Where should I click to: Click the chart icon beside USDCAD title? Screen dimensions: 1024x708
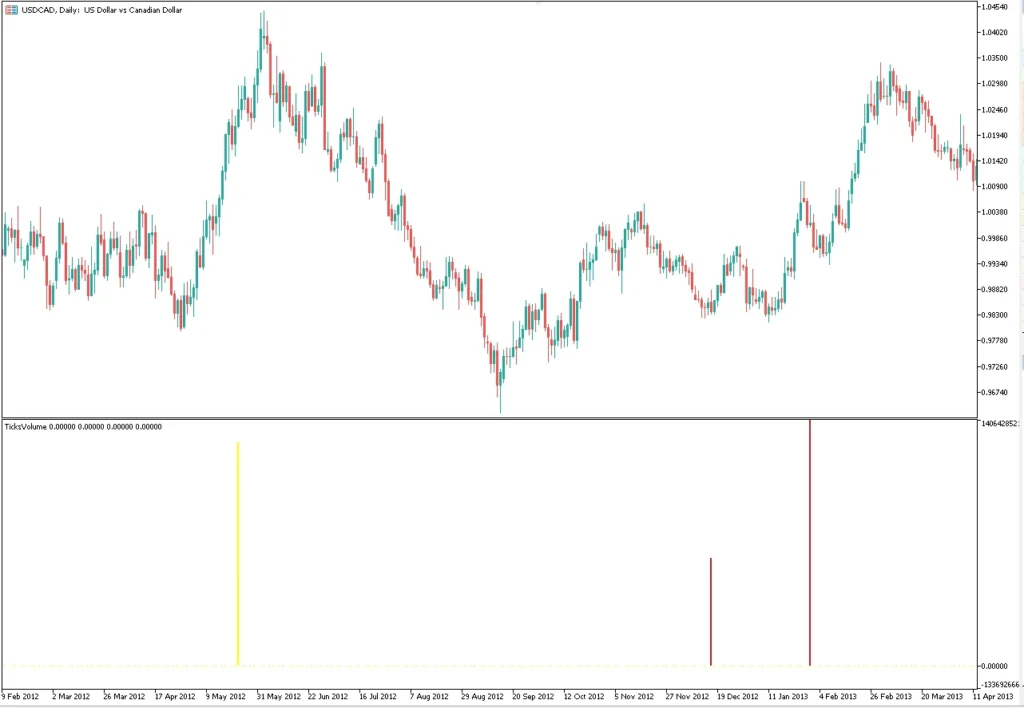coord(11,10)
